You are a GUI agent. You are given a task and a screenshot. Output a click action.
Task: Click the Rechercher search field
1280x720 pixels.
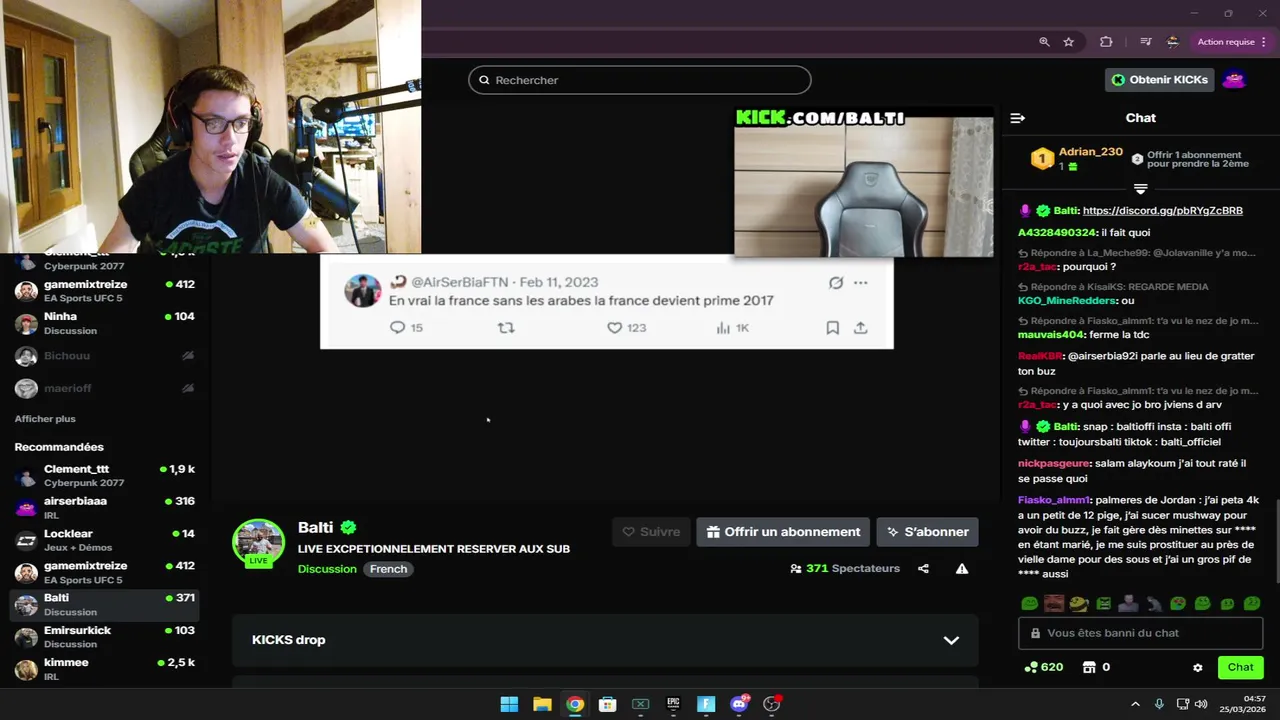(x=640, y=80)
